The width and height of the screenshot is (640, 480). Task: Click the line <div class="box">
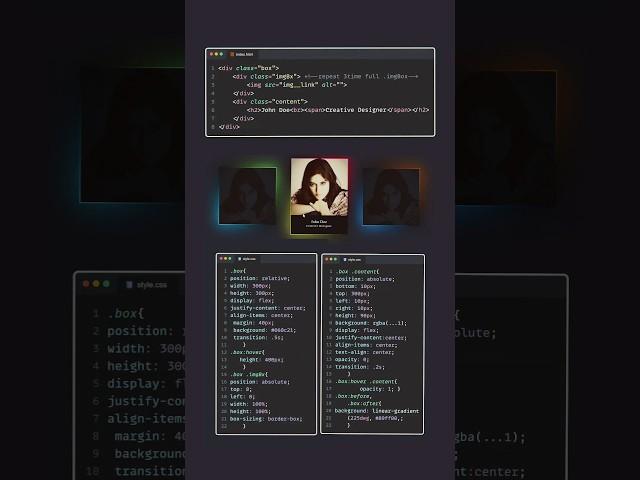(249, 68)
